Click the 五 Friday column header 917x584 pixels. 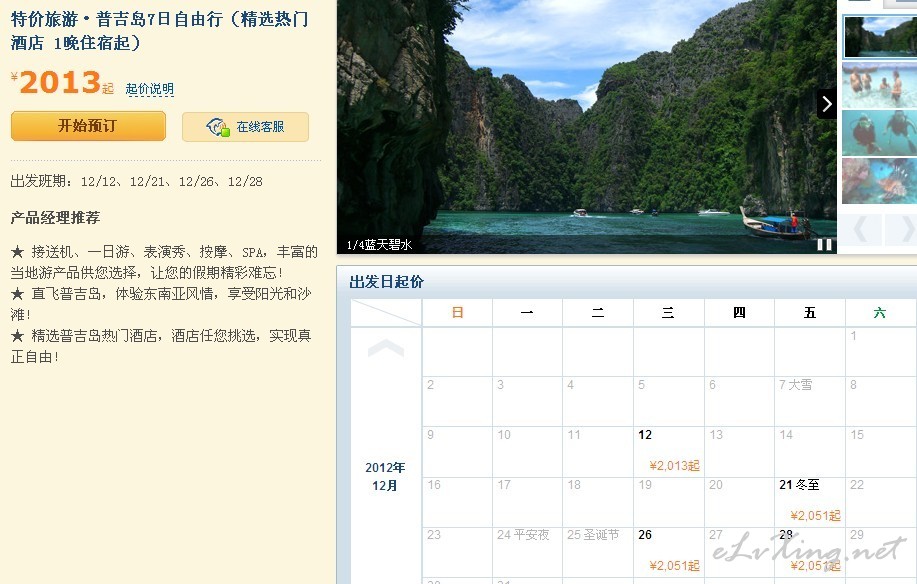pyautogui.click(x=810, y=313)
